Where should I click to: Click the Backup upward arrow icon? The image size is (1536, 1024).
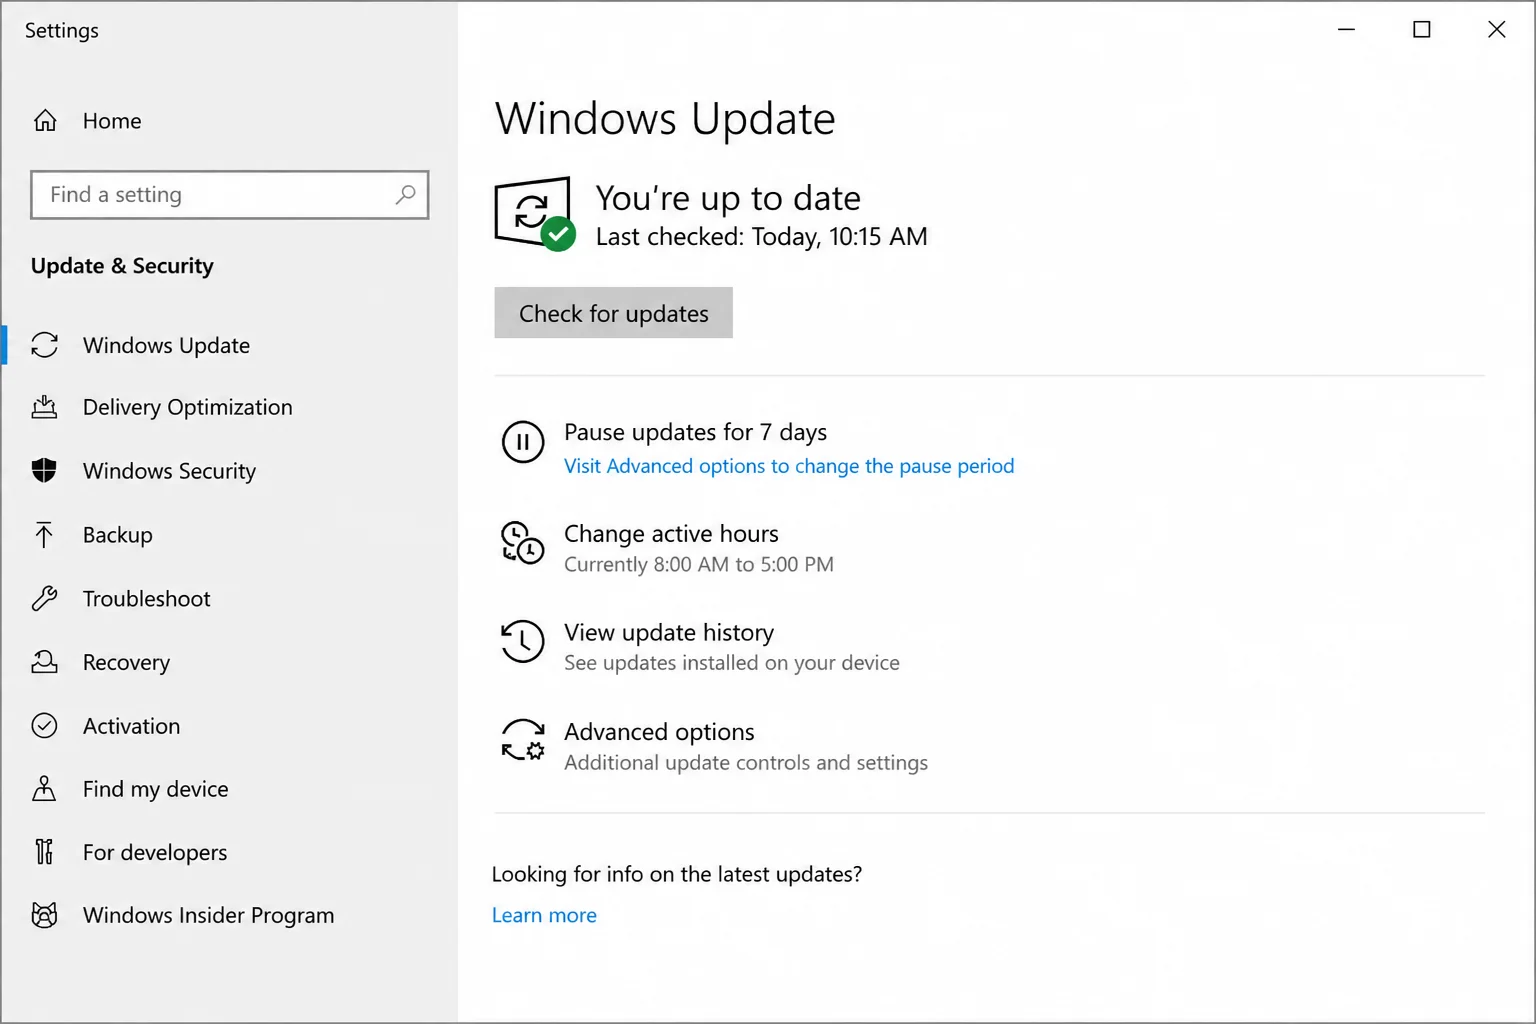[x=45, y=535]
